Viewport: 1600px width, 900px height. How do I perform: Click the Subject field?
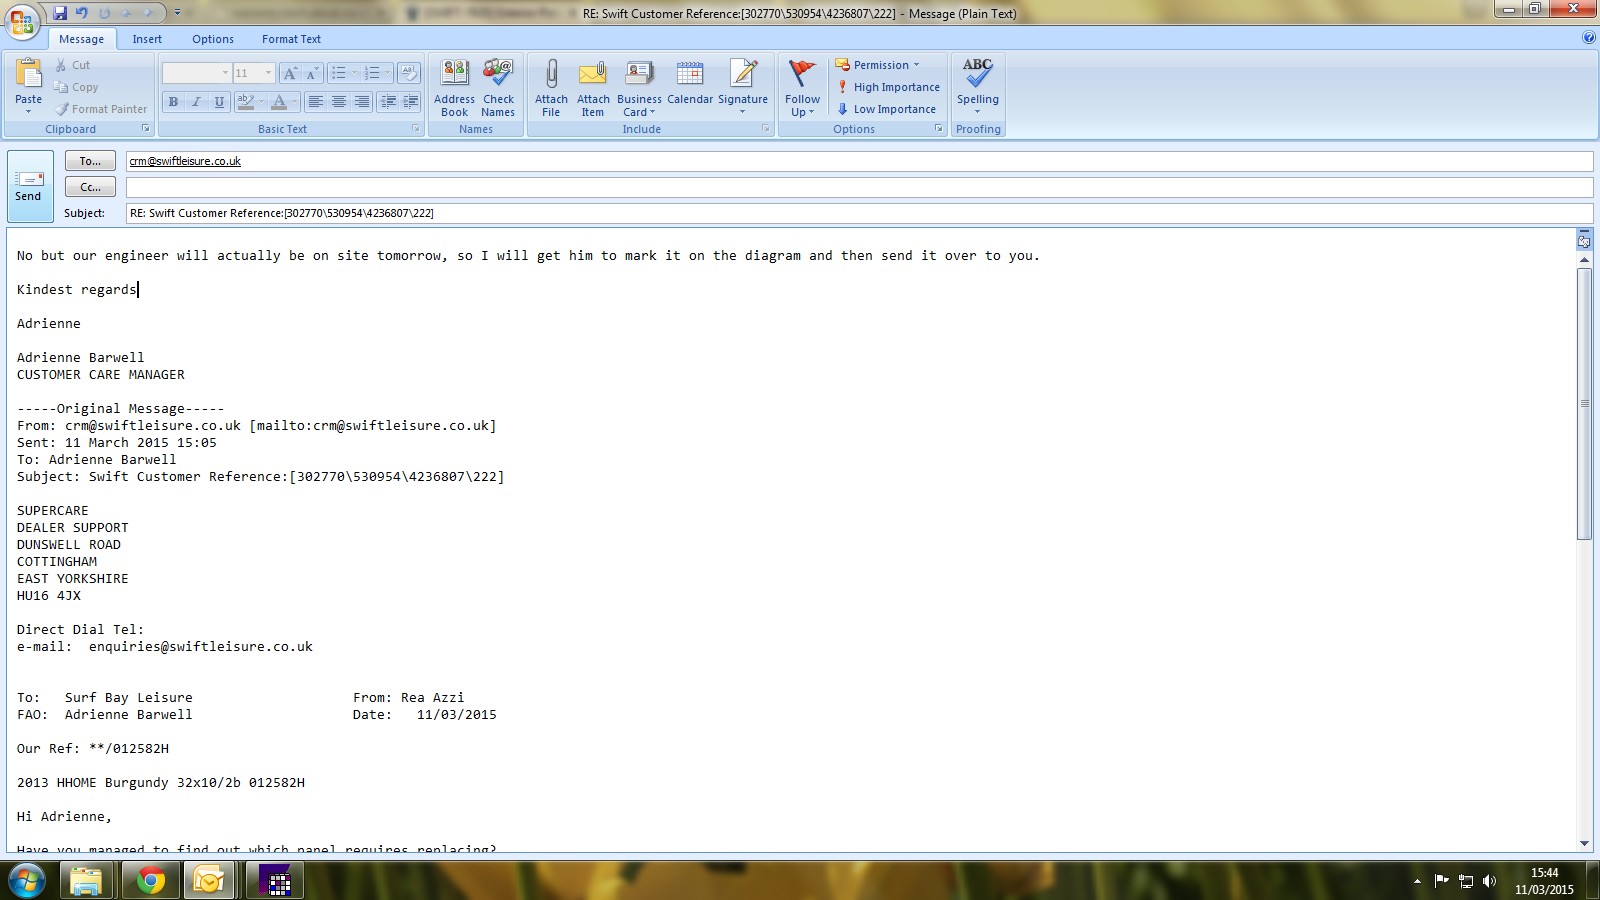[x=859, y=213]
